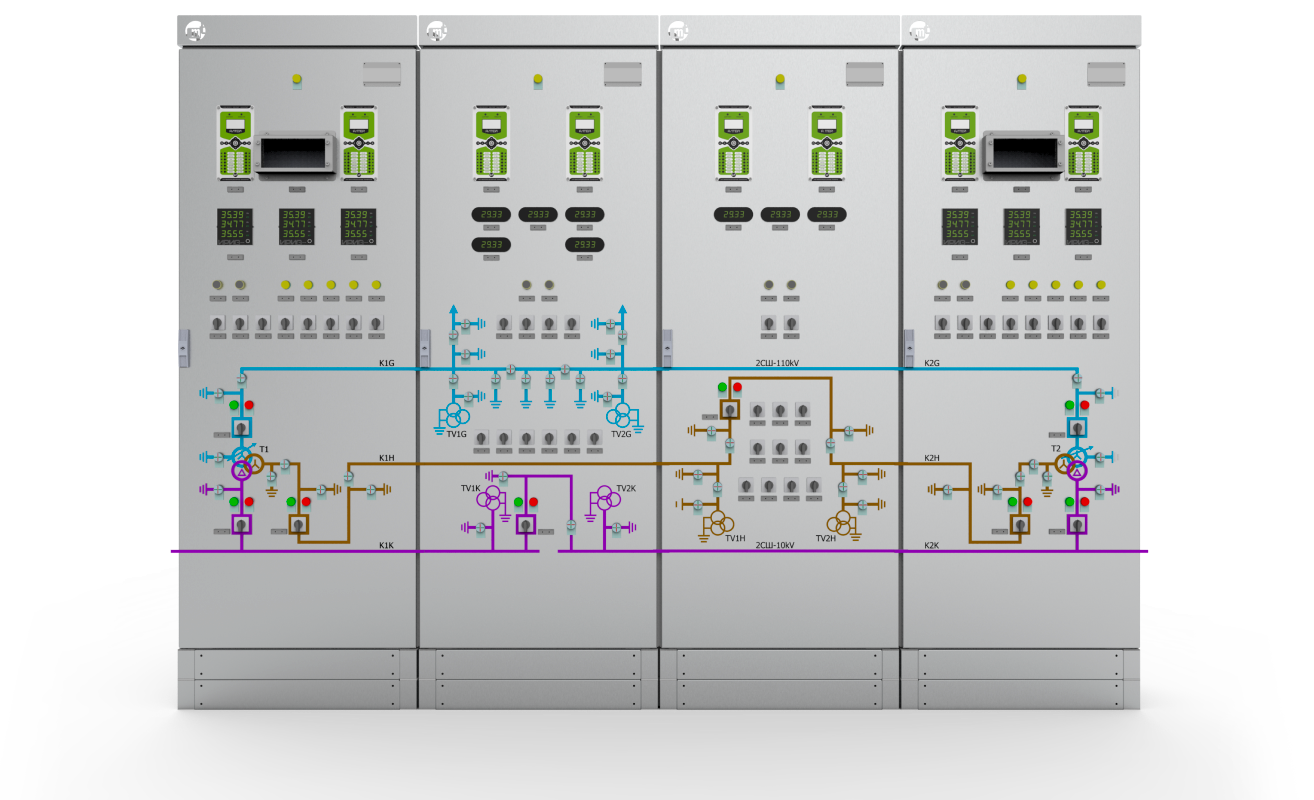Click the K2H bus label

tap(931, 458)
